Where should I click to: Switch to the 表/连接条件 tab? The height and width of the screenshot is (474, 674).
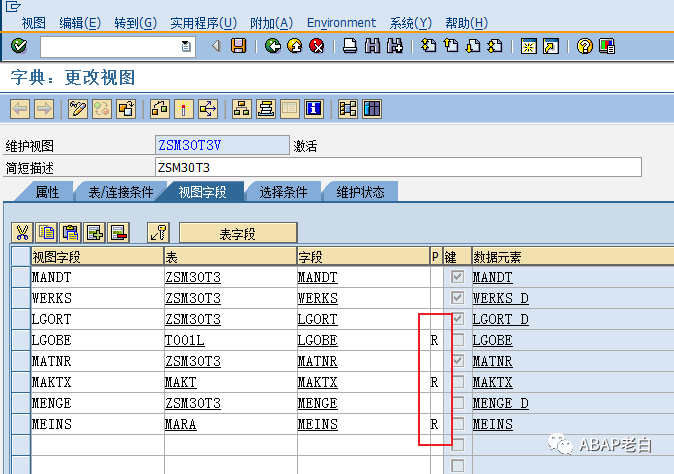click(x=121, y=192)
